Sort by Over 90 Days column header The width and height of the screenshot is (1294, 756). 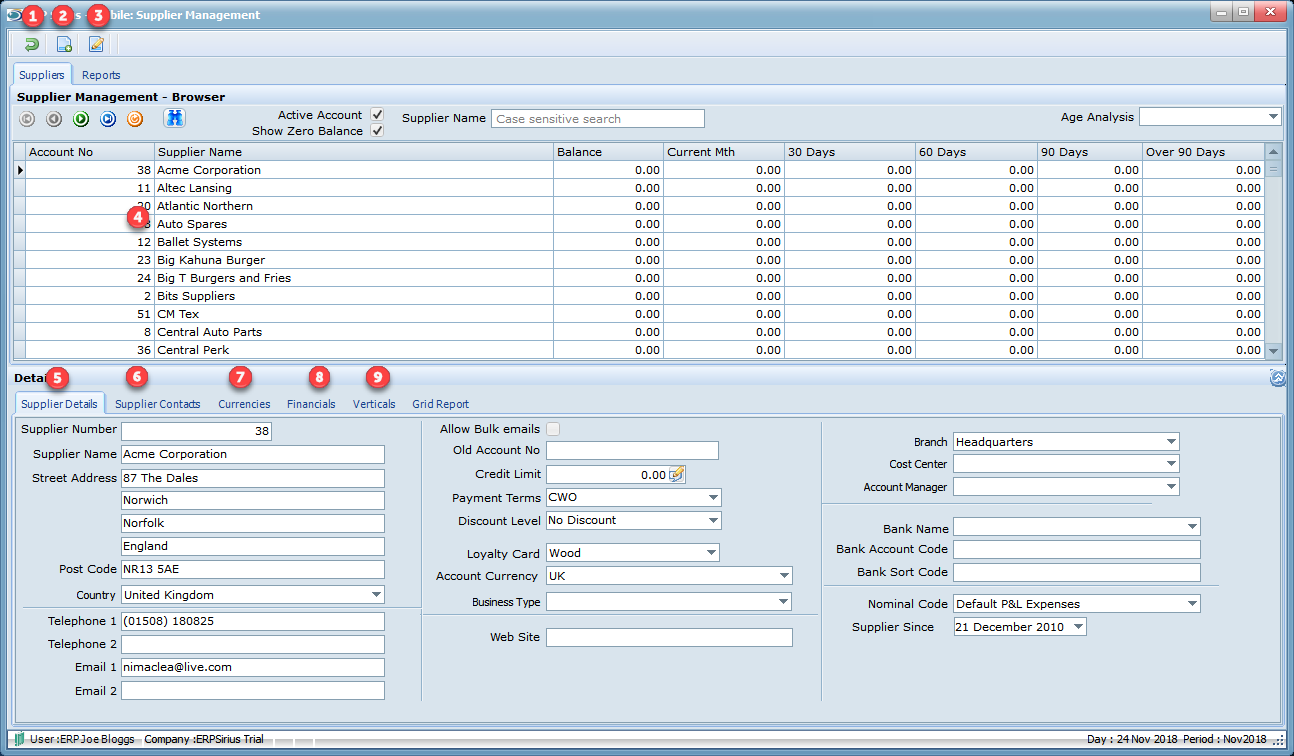[x=1204, y=152]
